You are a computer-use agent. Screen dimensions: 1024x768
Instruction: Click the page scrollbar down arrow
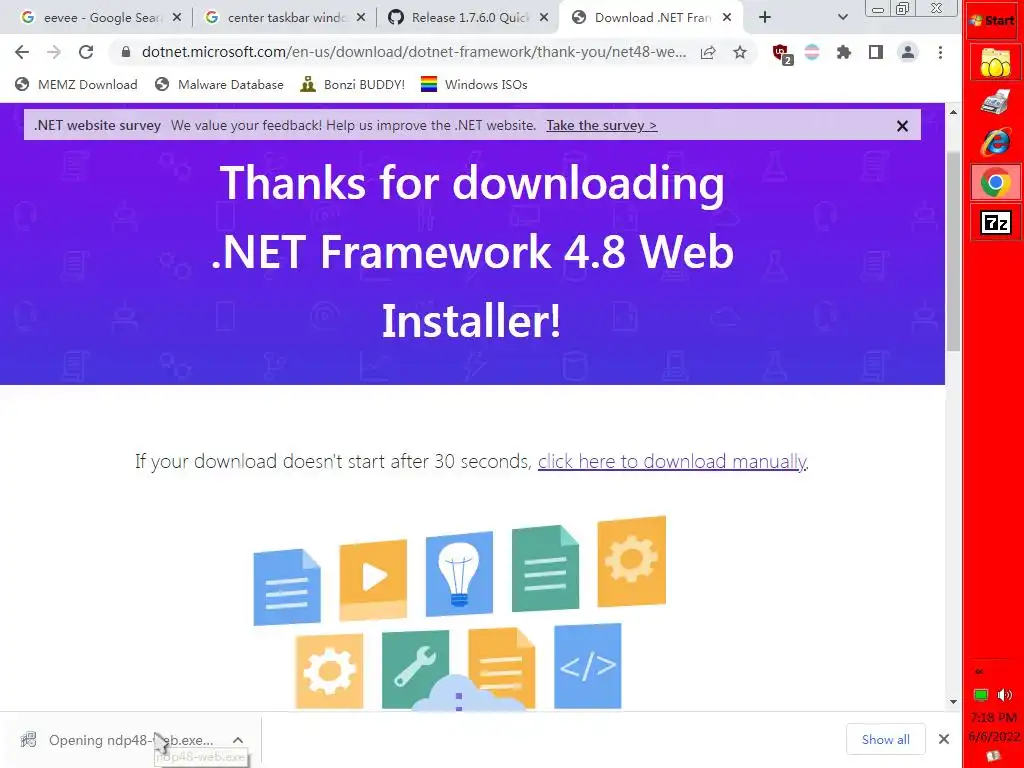point(953,702)
